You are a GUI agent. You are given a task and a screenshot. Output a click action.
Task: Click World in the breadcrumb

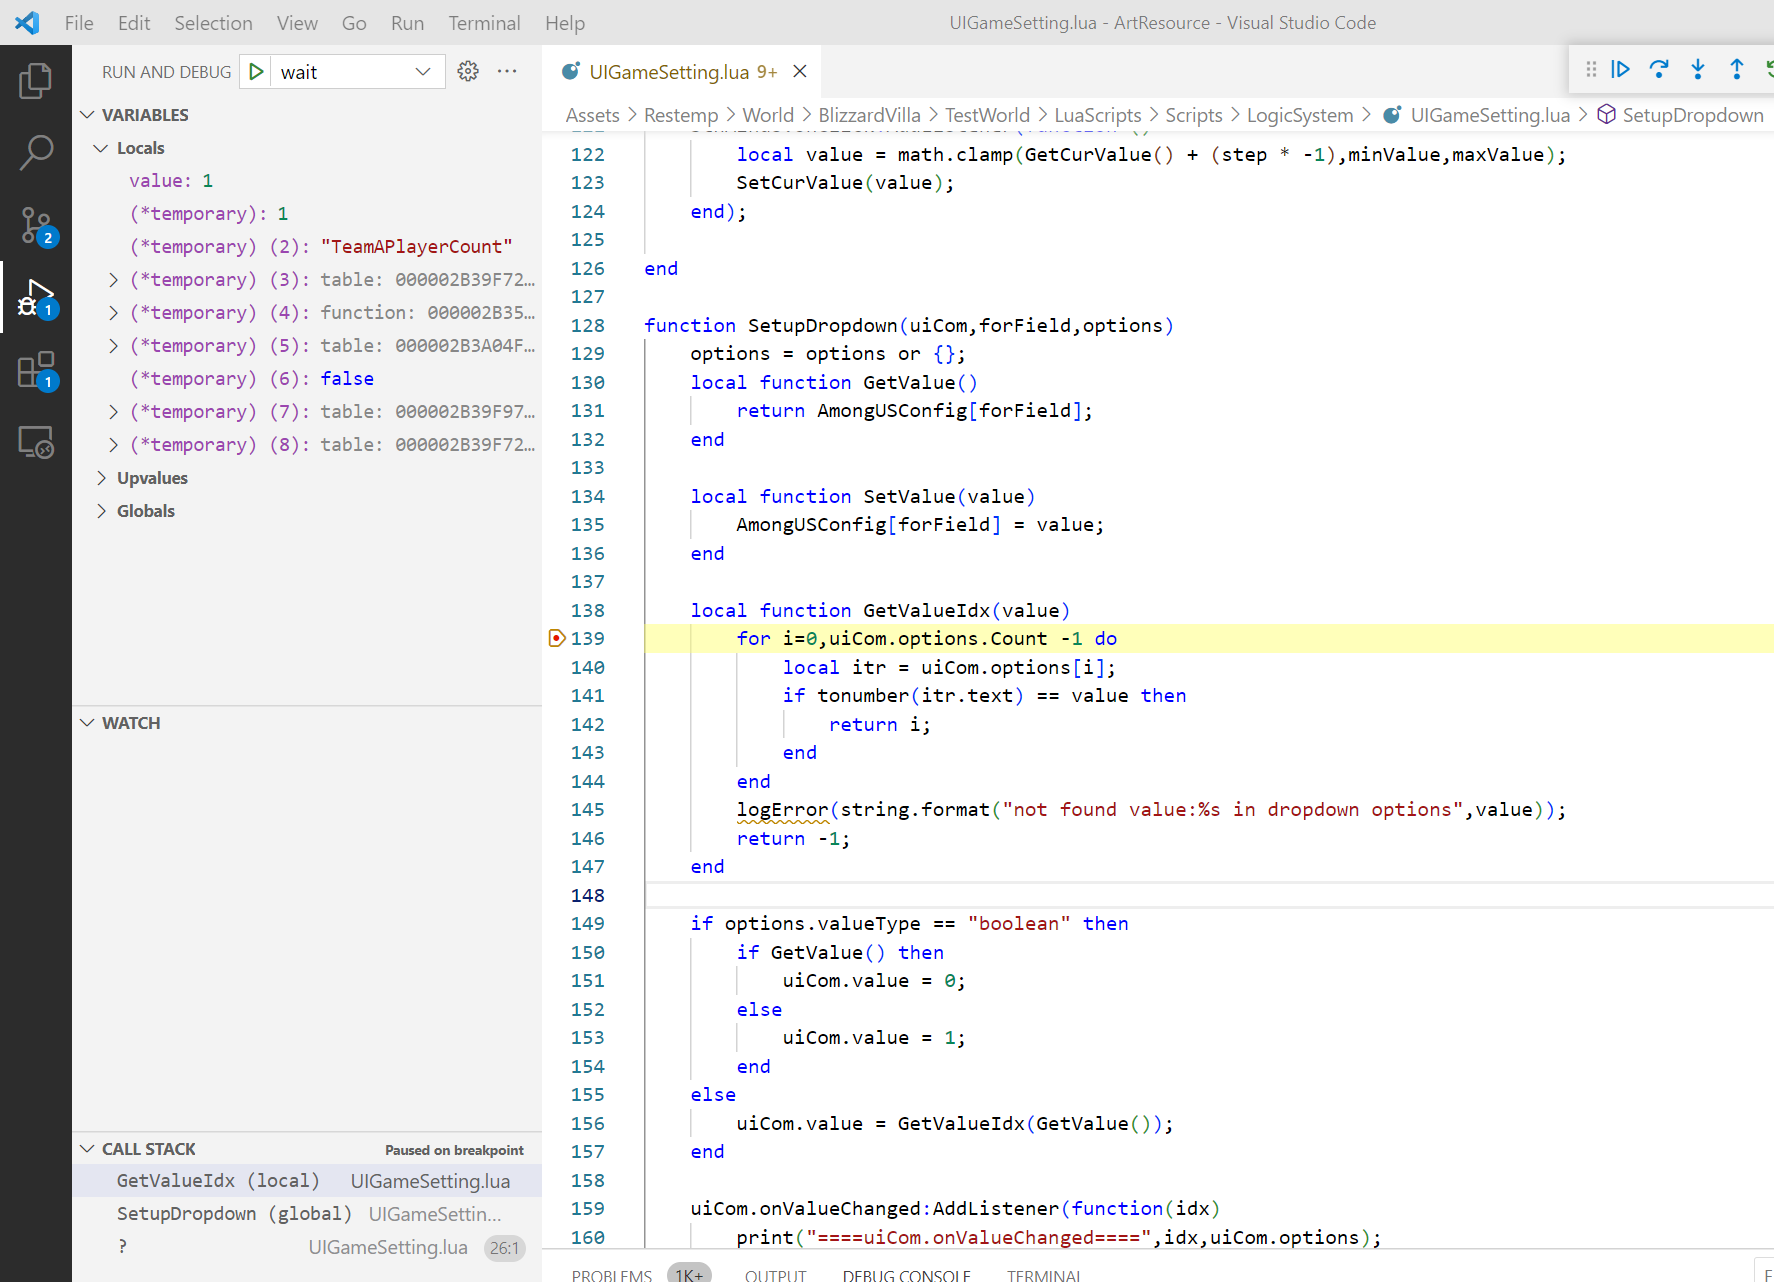point(768,115)
